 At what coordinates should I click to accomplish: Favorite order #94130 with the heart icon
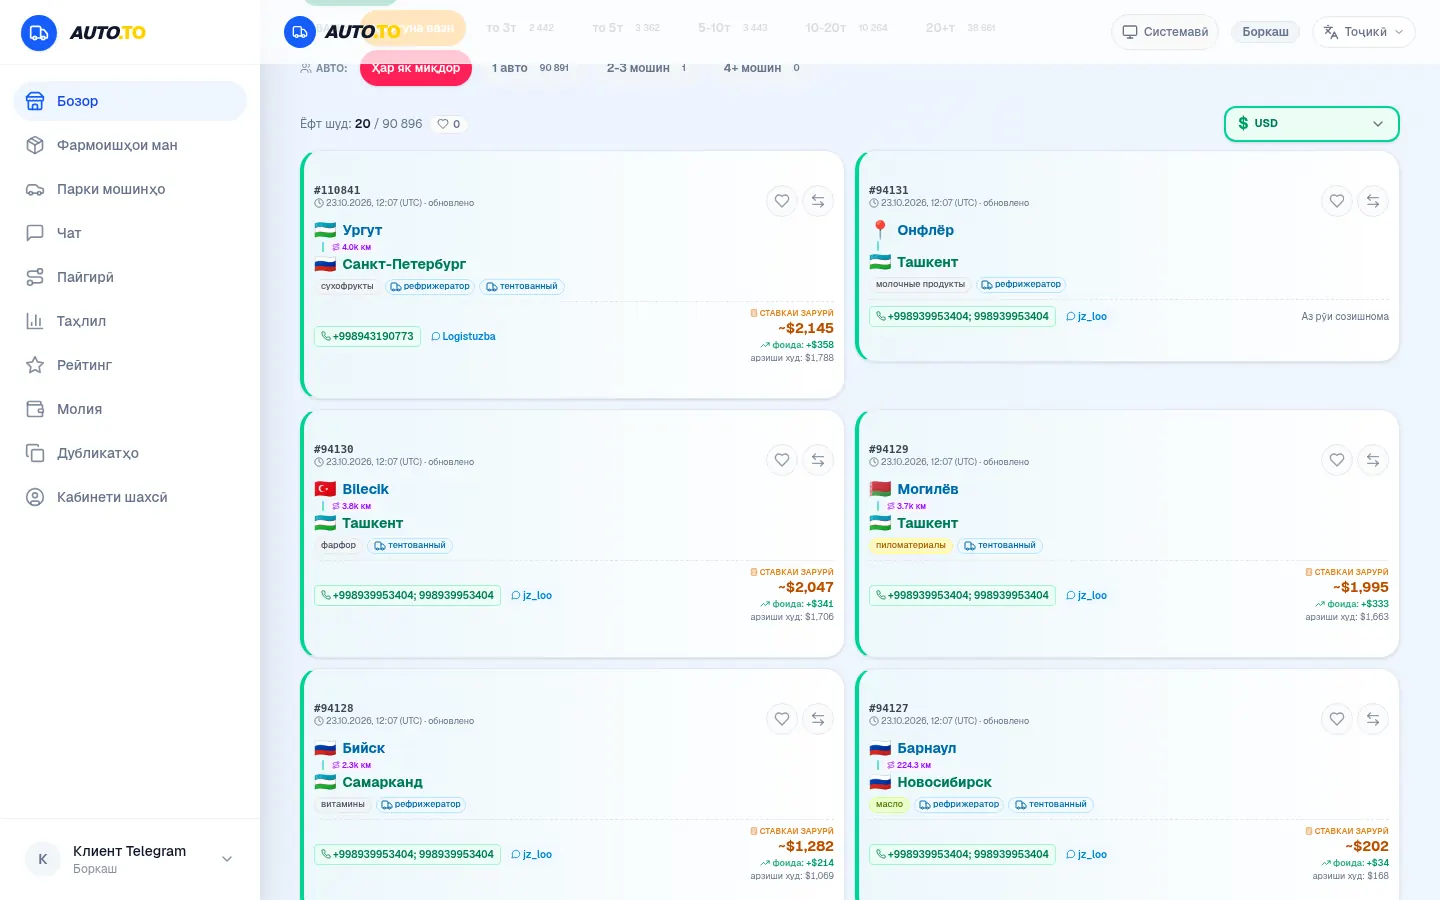782,460
